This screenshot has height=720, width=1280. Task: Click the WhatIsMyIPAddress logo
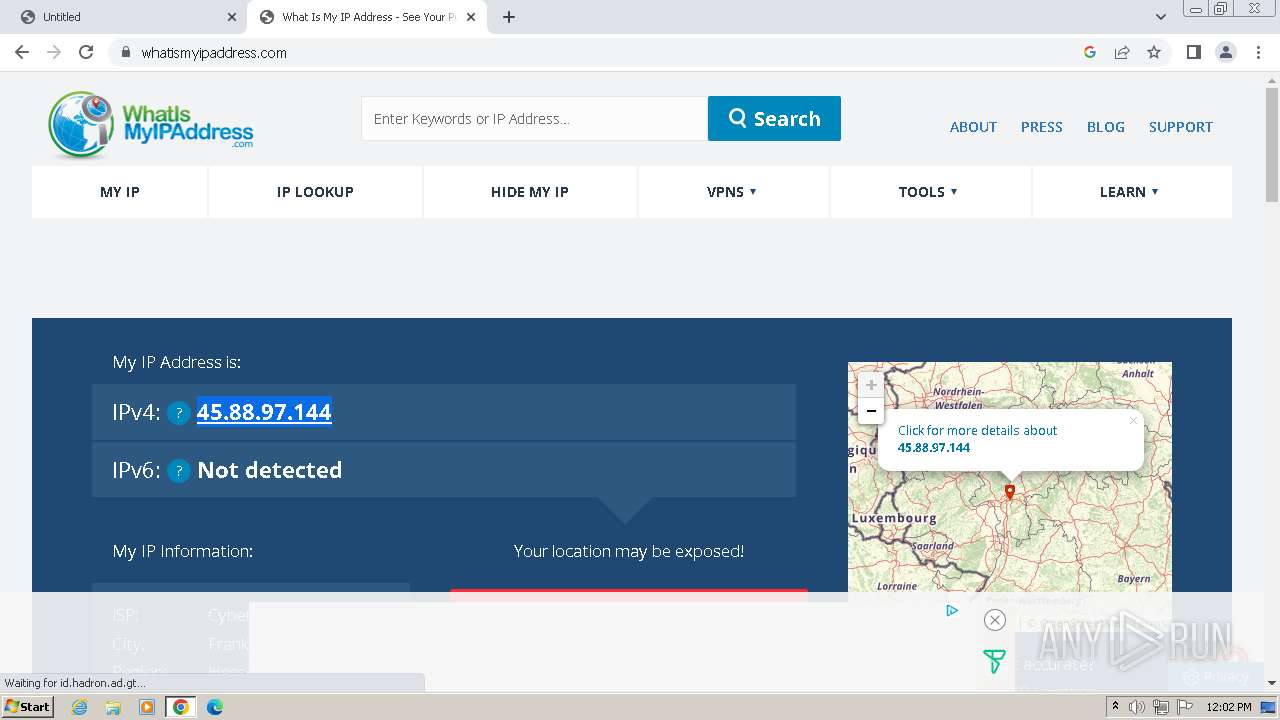click(151, 125)
